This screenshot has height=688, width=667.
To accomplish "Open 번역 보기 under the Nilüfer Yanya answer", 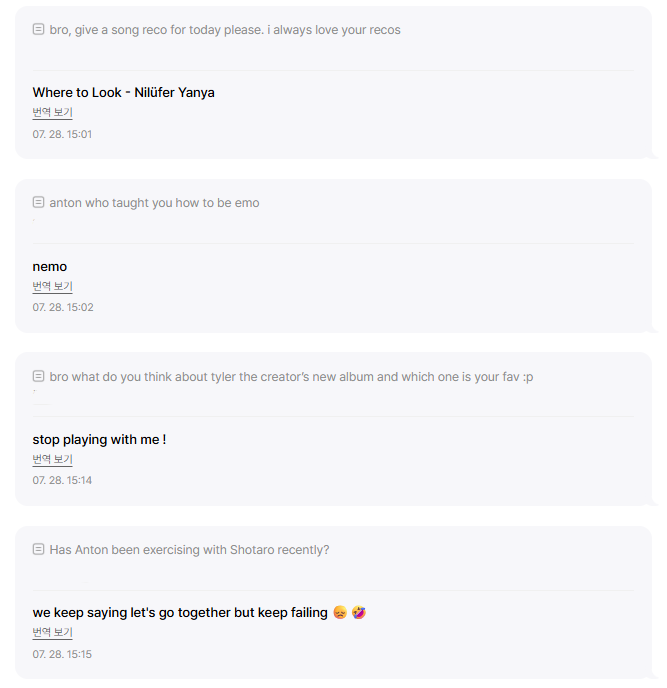I will (x=52, y=113).
